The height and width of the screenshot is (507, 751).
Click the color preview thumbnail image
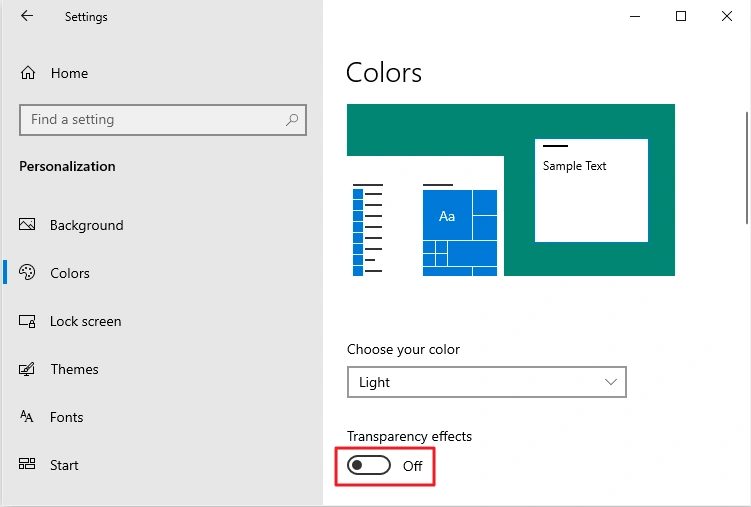point(511,190)
